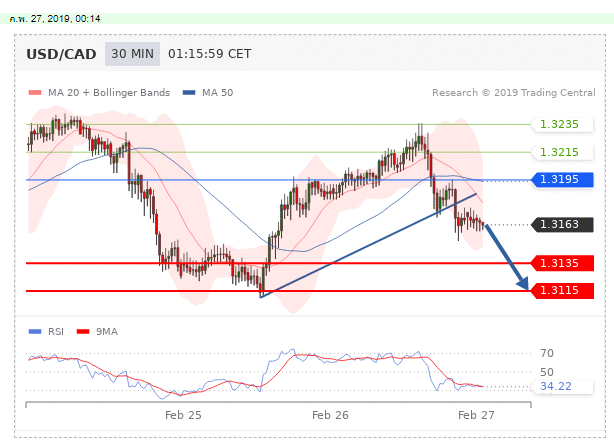Click the RSI 50 level label
Viewport: 614px width, 443px height.
[x=547, y=372]
